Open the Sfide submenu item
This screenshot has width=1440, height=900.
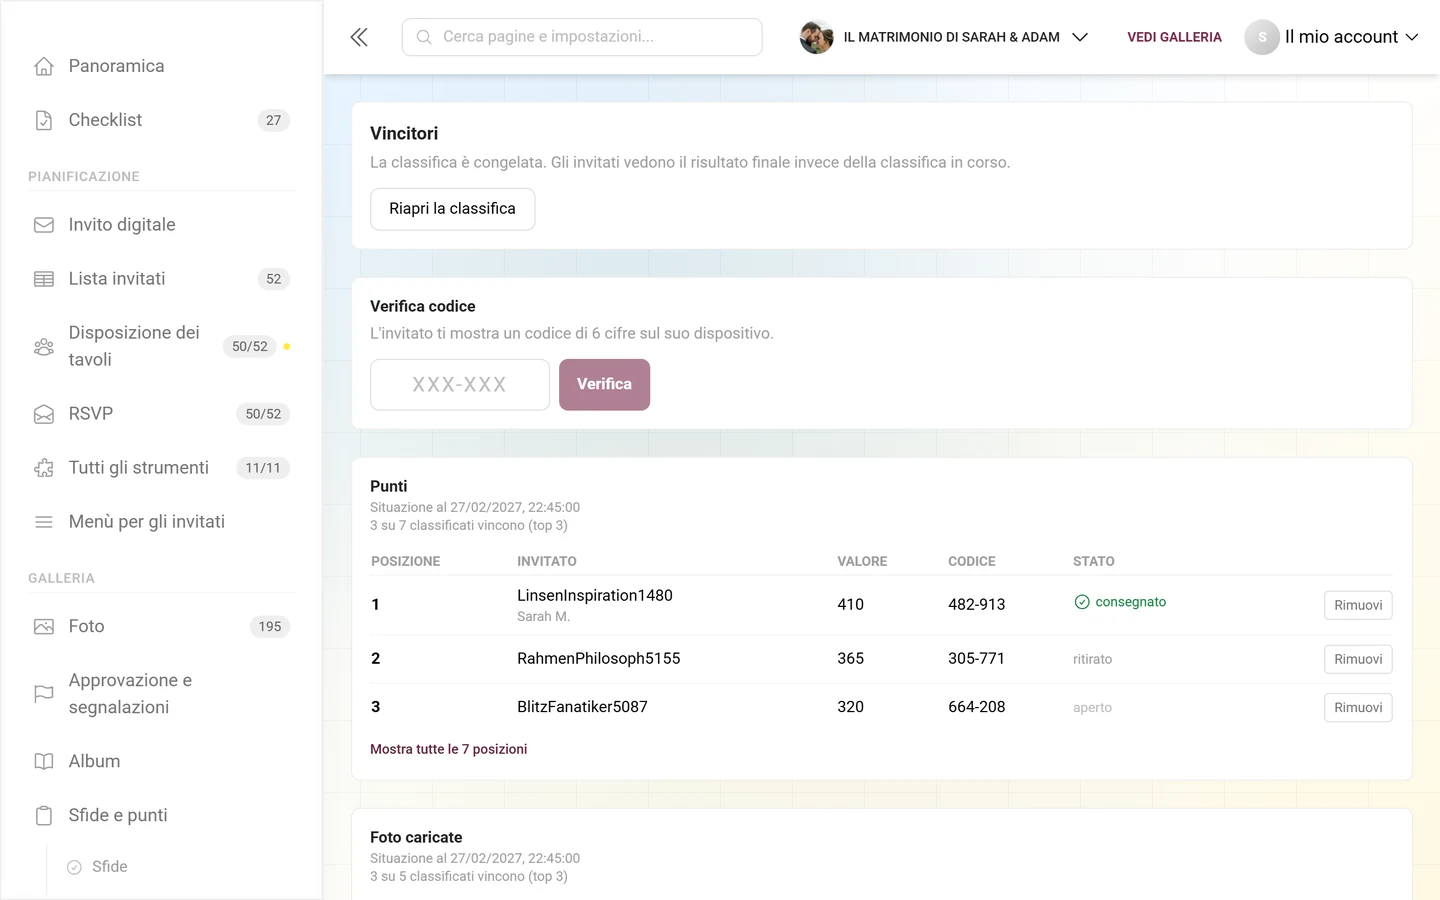tap(110, 867)
